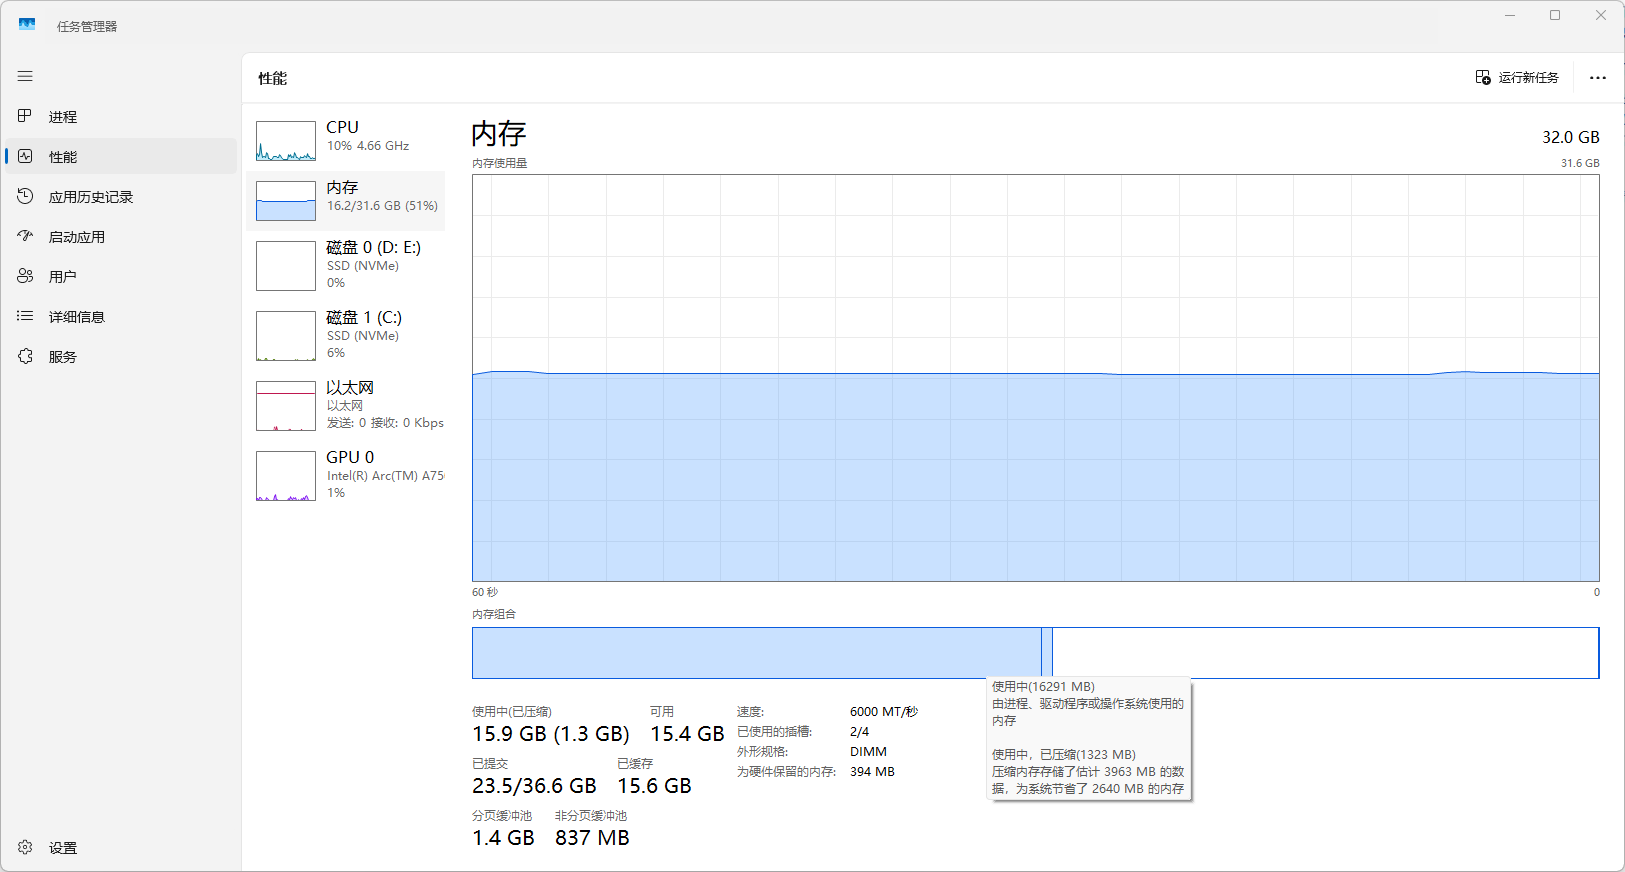Viewport: 1625px width, 872px height.
Task: Click the 15.6 GB cached value
Action: click(x=654, y=786)
